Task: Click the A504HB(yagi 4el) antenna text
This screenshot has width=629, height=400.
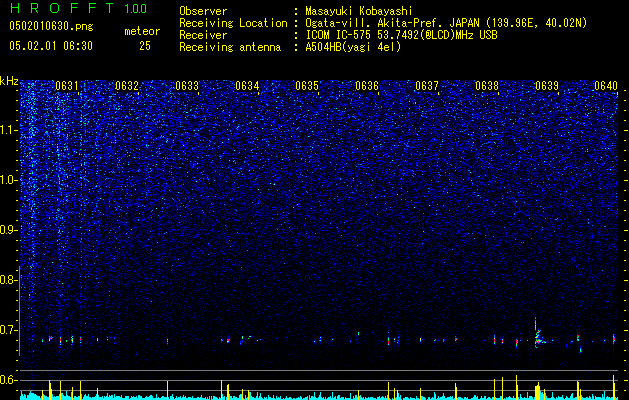Action: tap(353, 47)
